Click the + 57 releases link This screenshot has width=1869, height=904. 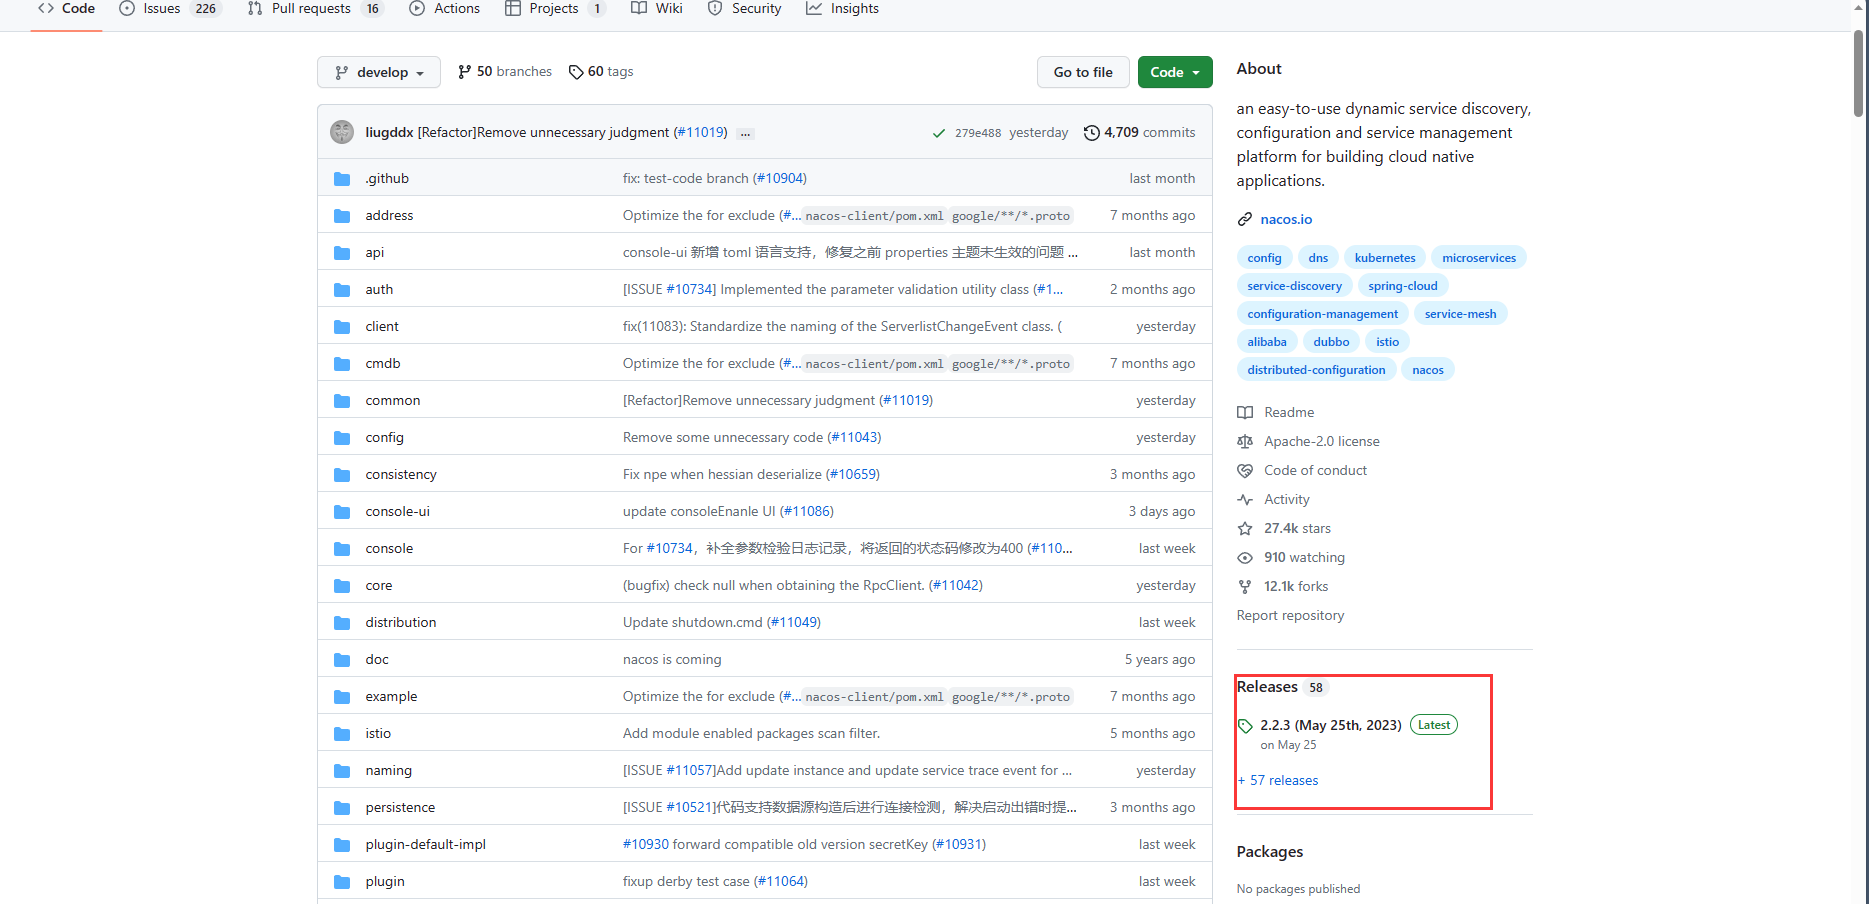[1278, 780]
